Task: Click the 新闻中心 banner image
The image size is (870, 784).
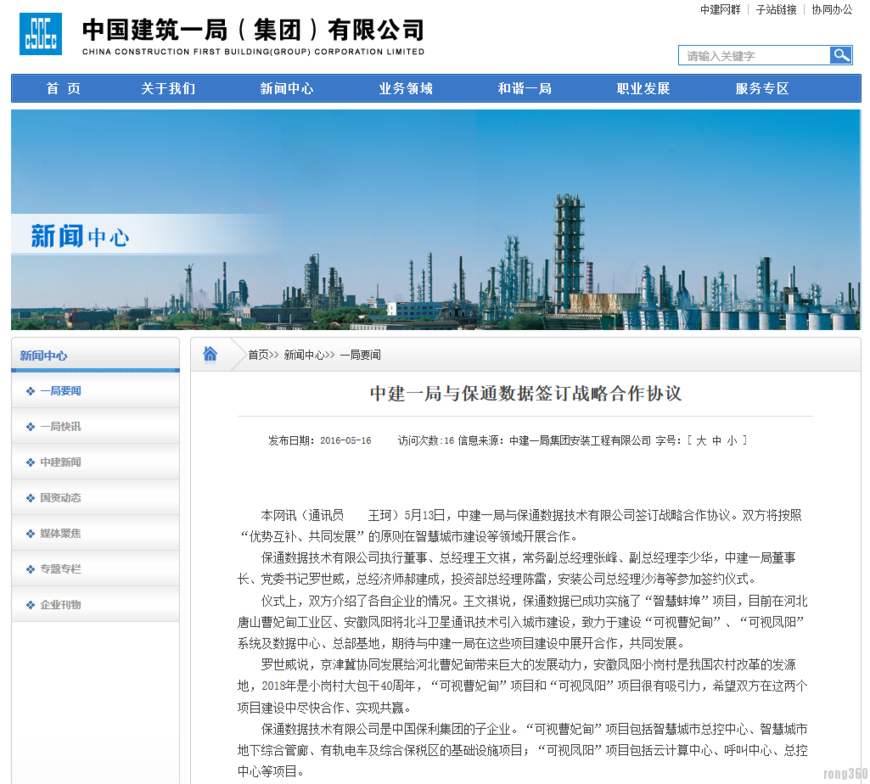Action: click(436, 220)
